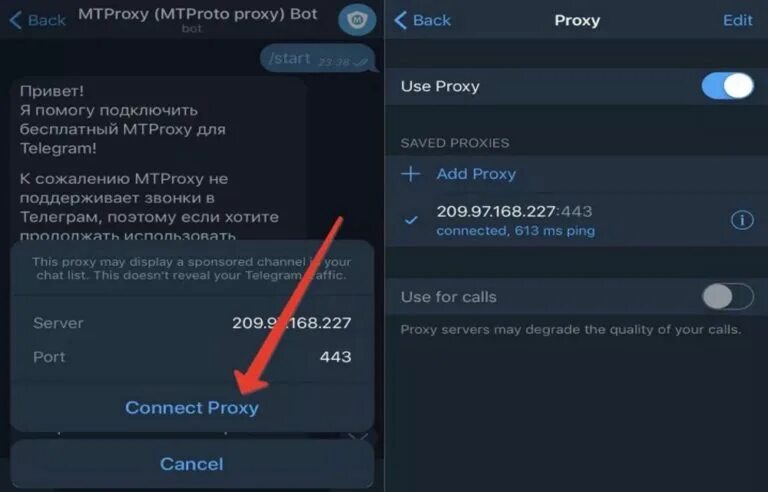Tap the Server address 209.97.168.227 row
768x492 pixels.
[192, 323]
